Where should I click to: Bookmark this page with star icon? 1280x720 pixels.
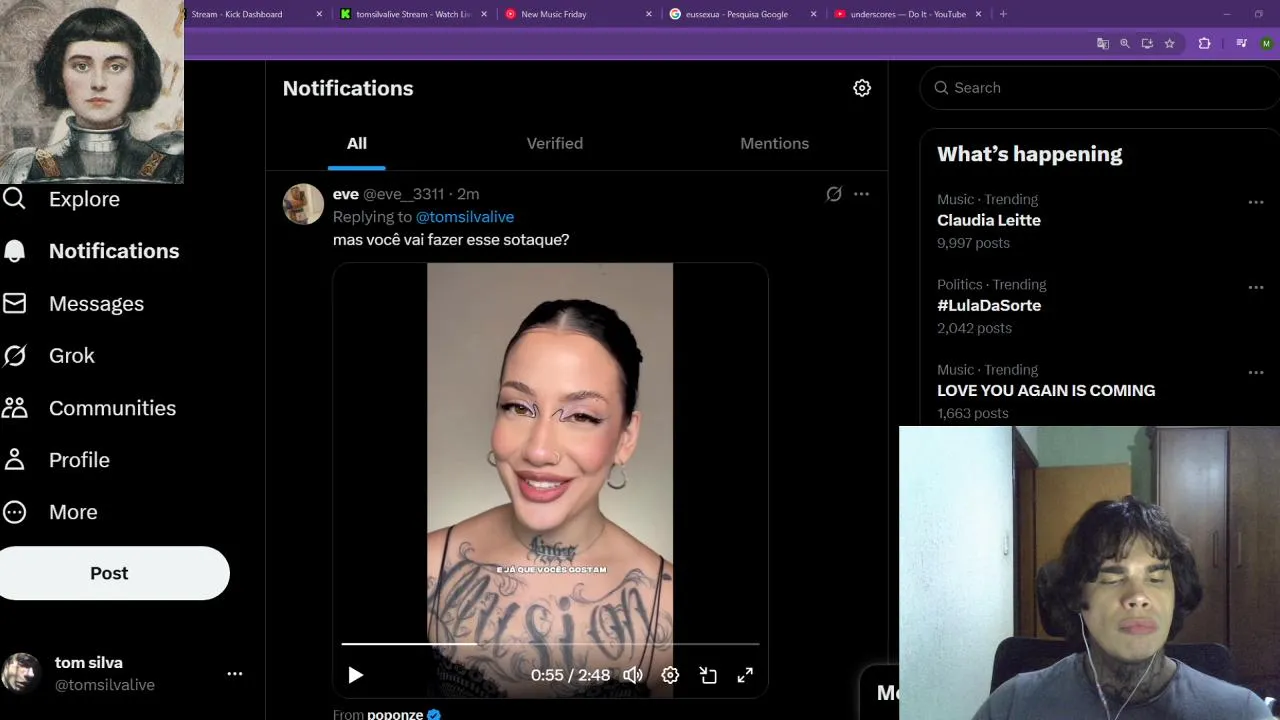pyautogui.click(x=1169, y=44)
